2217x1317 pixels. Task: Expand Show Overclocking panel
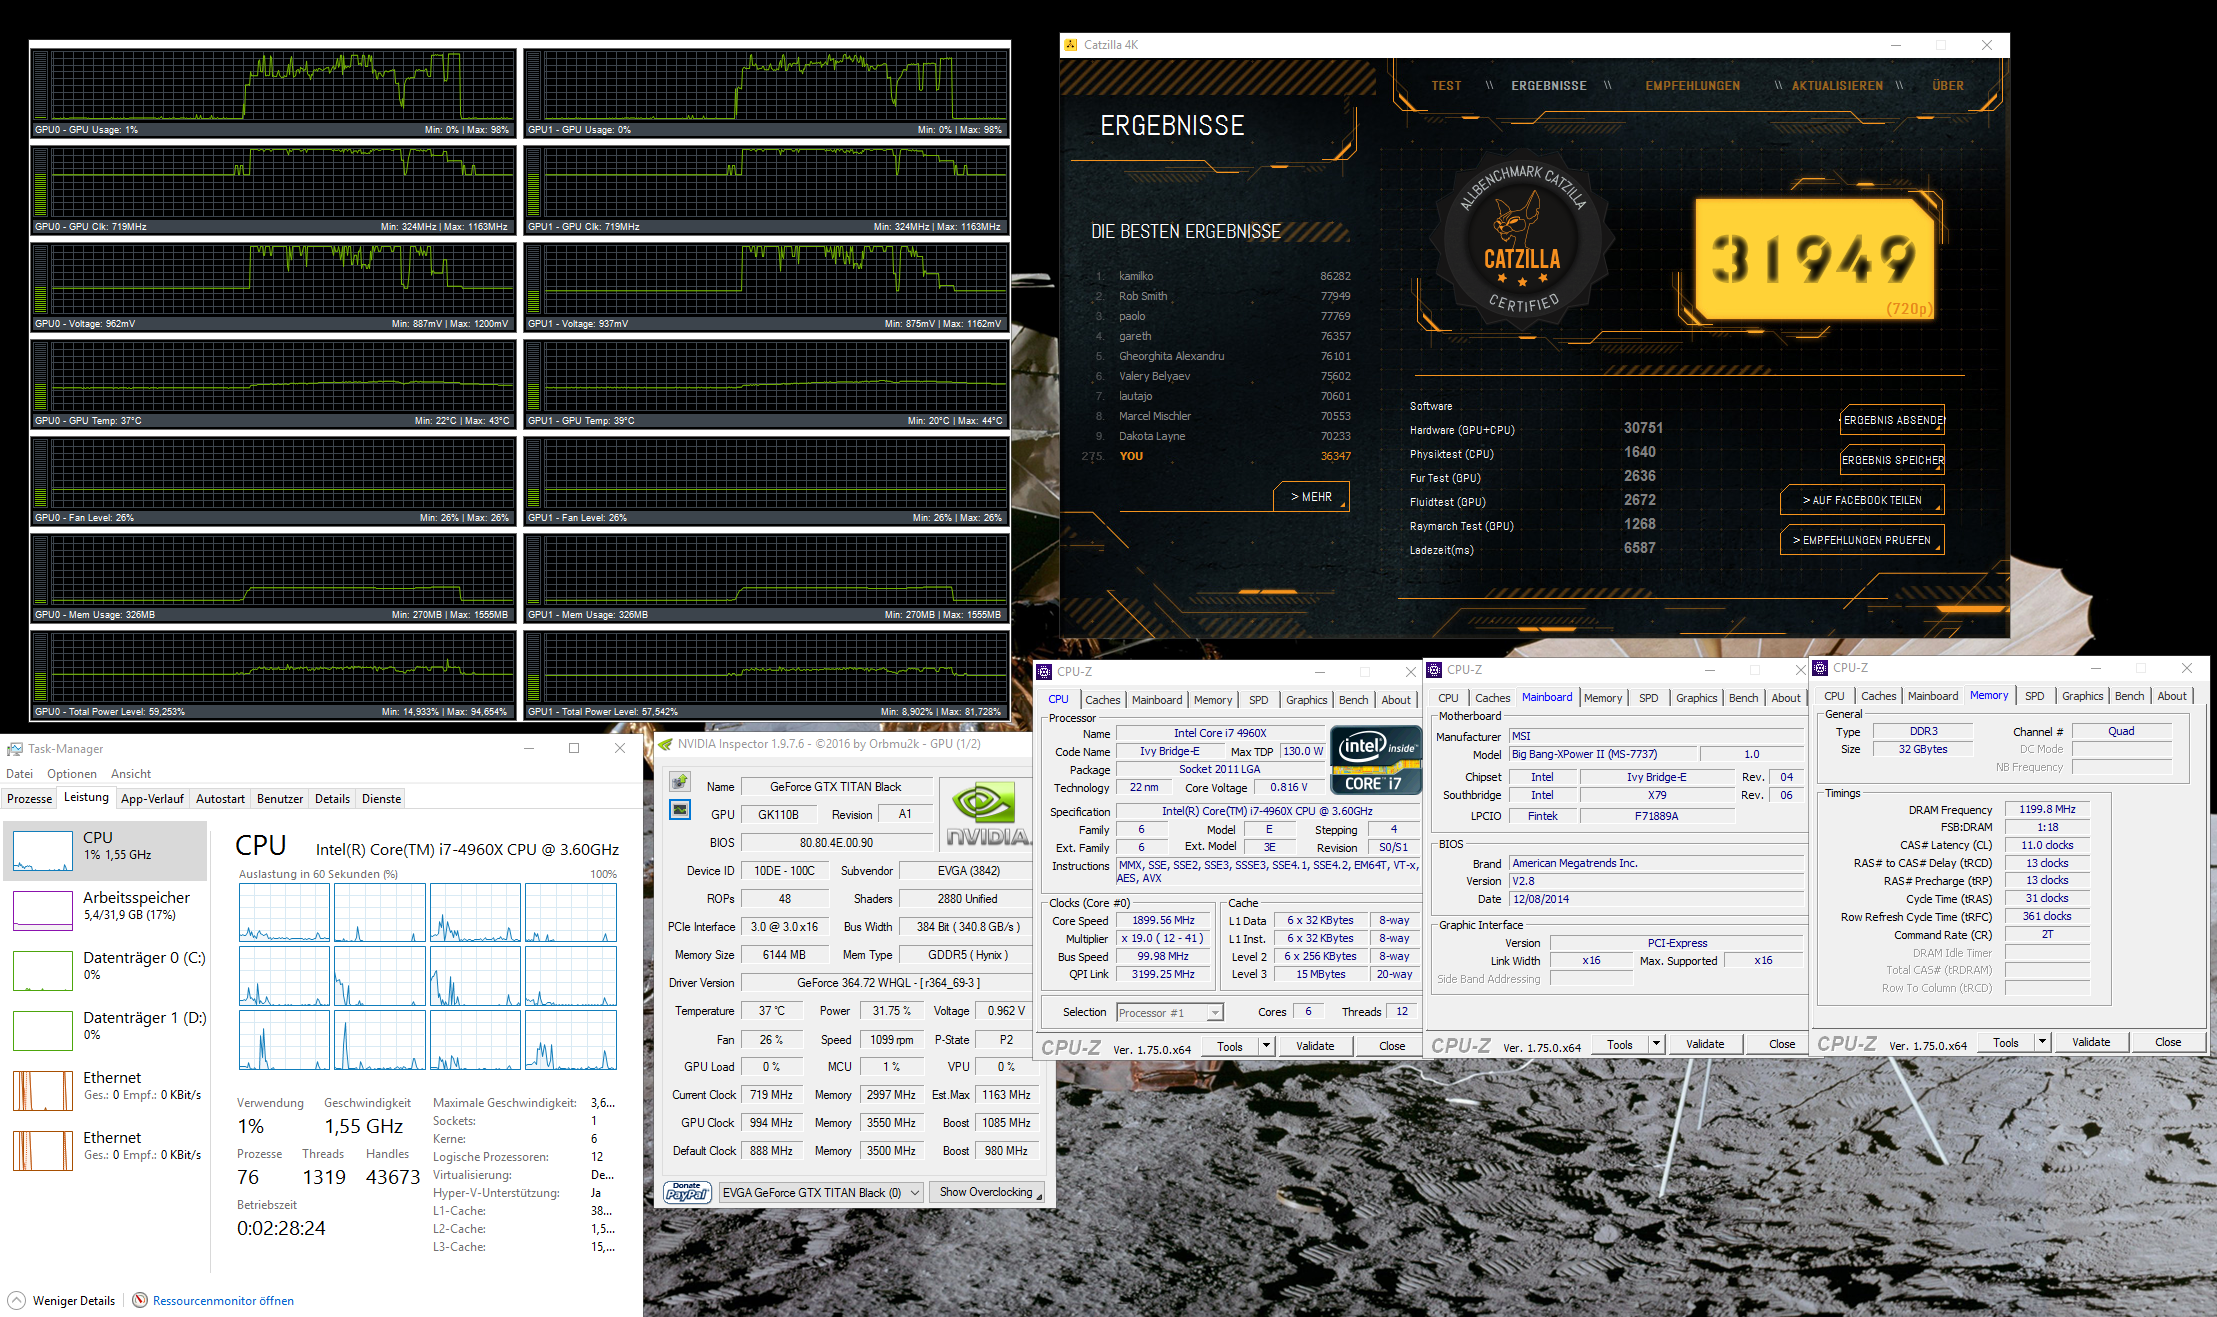click(988, 1192)
